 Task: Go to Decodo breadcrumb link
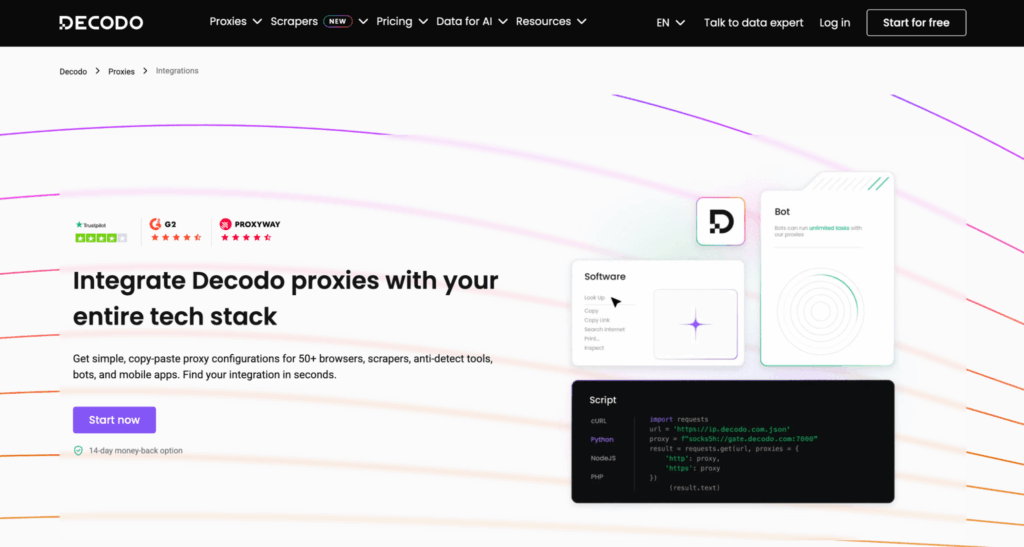73,72
